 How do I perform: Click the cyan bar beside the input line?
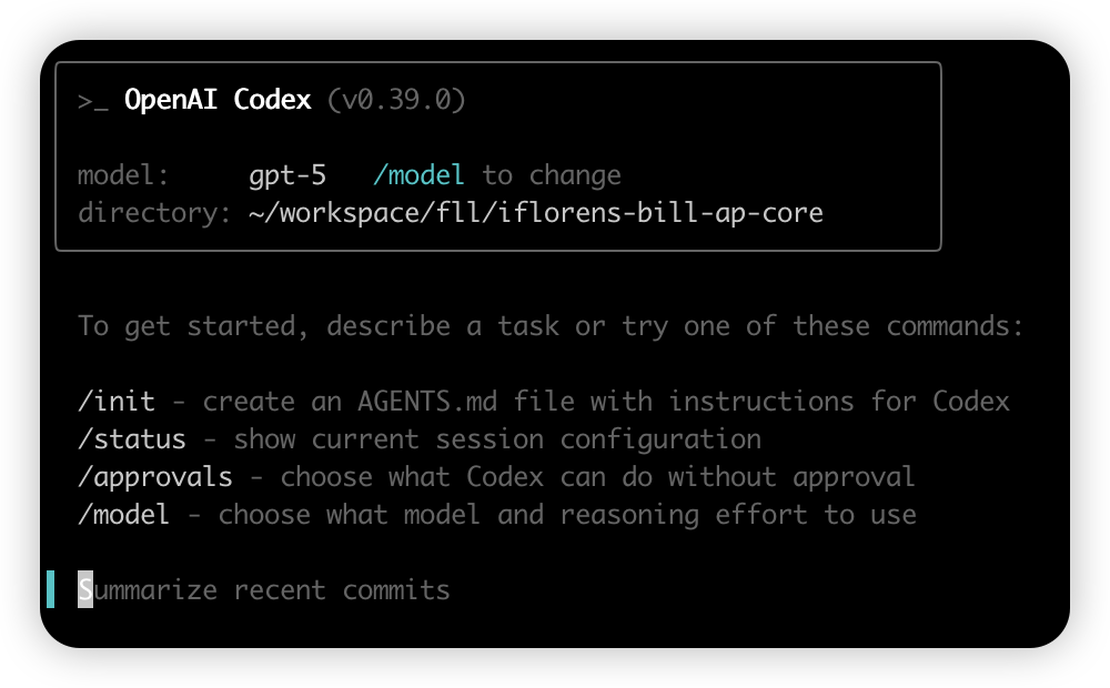[x=51, y=589]
